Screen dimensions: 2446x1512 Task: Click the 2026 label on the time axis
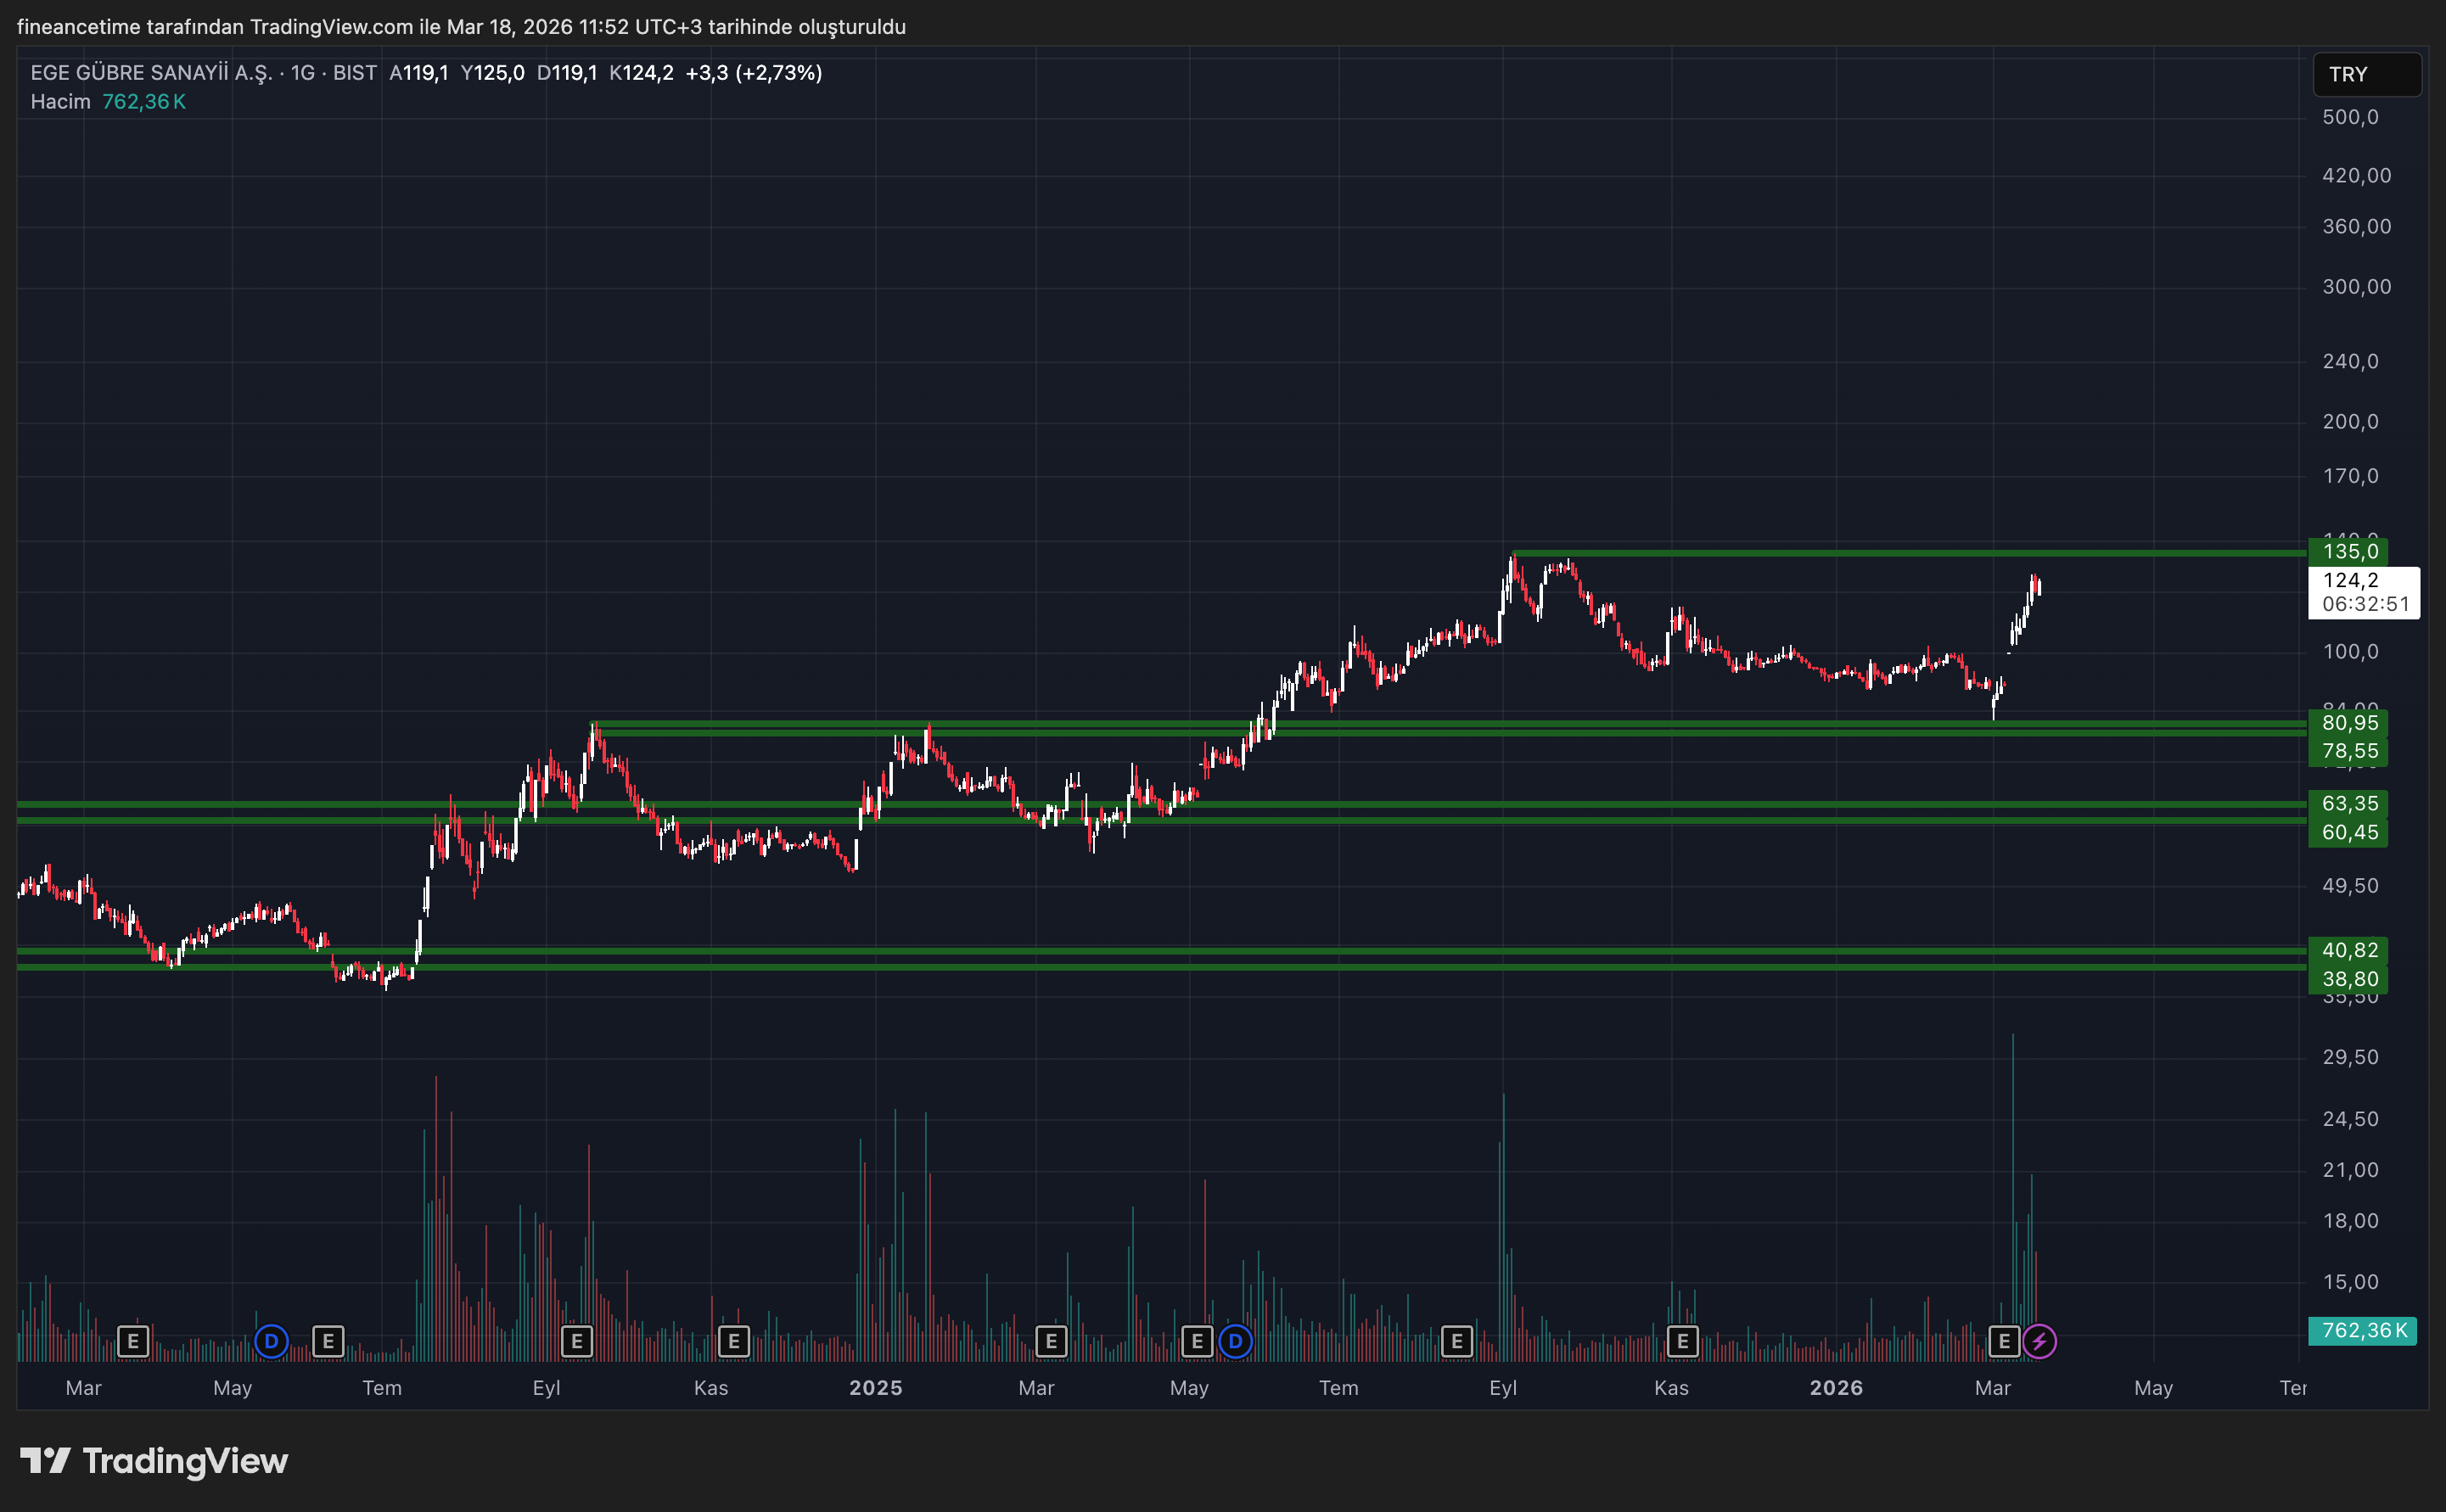tap(1835, 1388)
